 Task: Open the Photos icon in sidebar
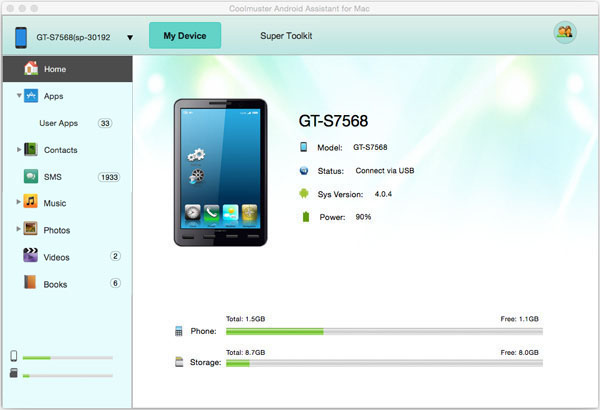(31, 229)
